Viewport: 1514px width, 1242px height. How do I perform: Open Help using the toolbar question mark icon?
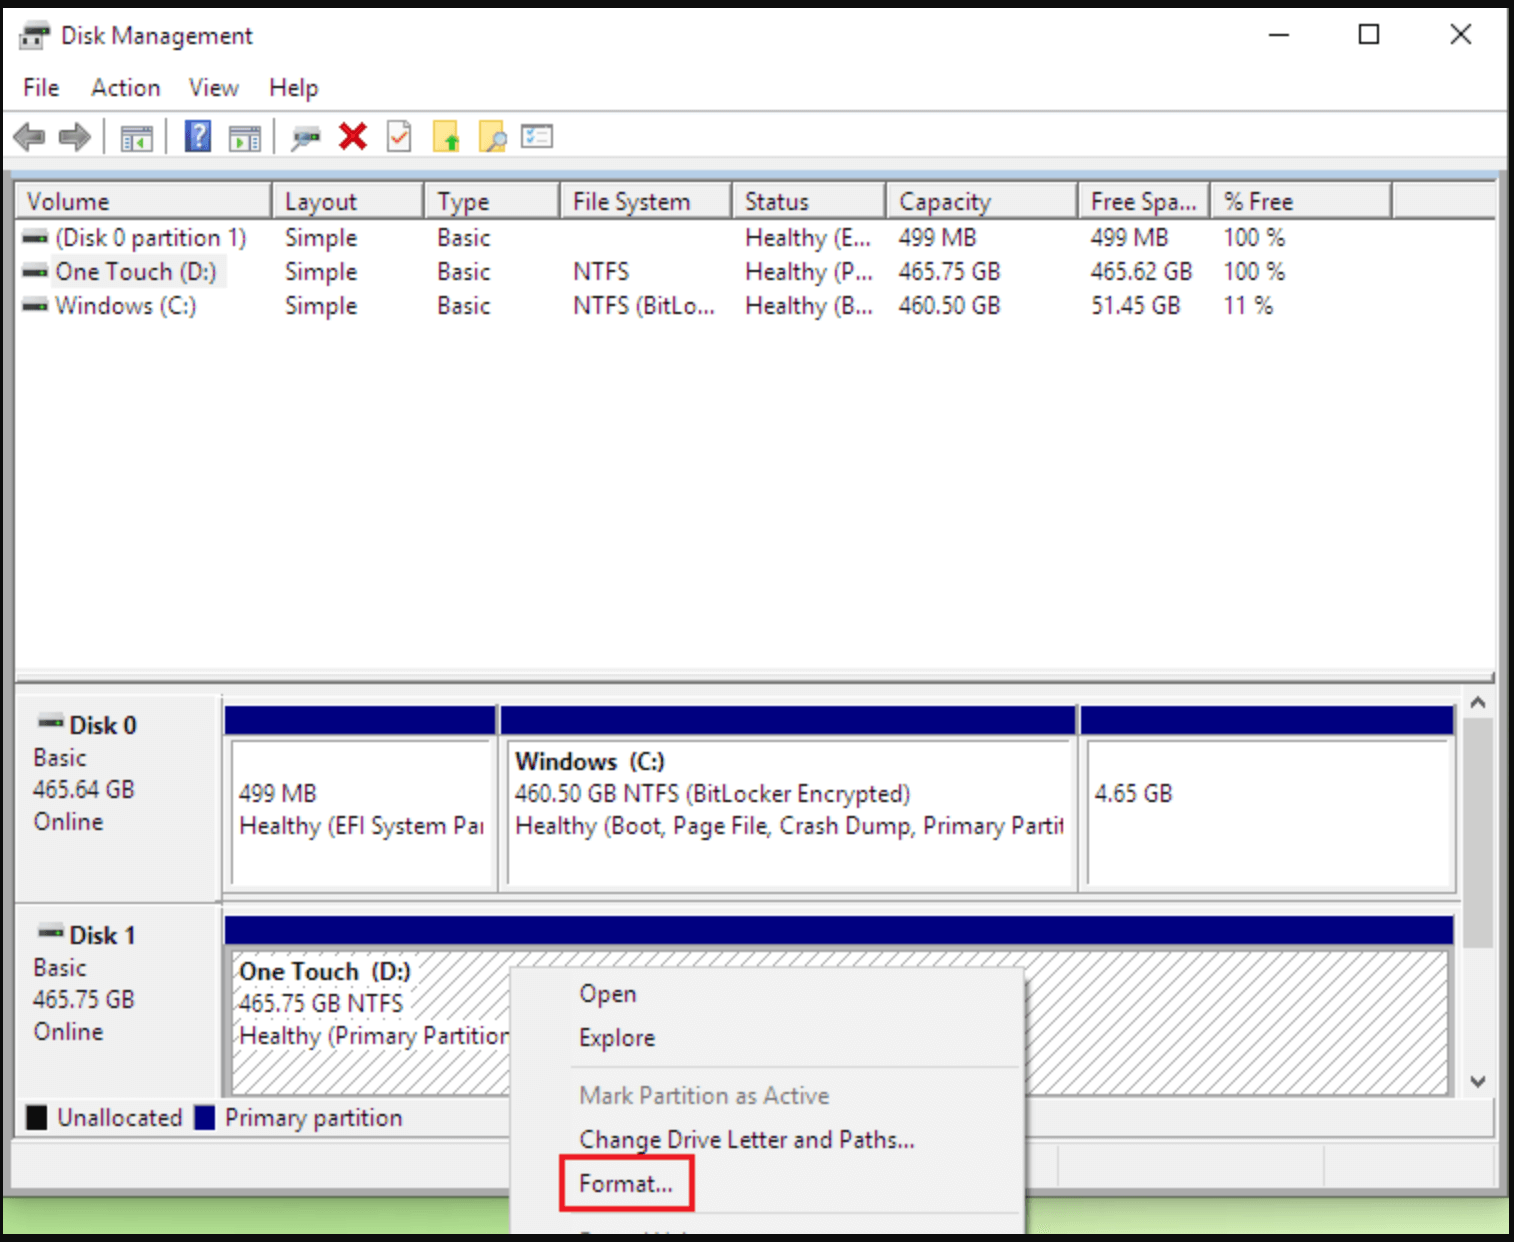[197, 136]
